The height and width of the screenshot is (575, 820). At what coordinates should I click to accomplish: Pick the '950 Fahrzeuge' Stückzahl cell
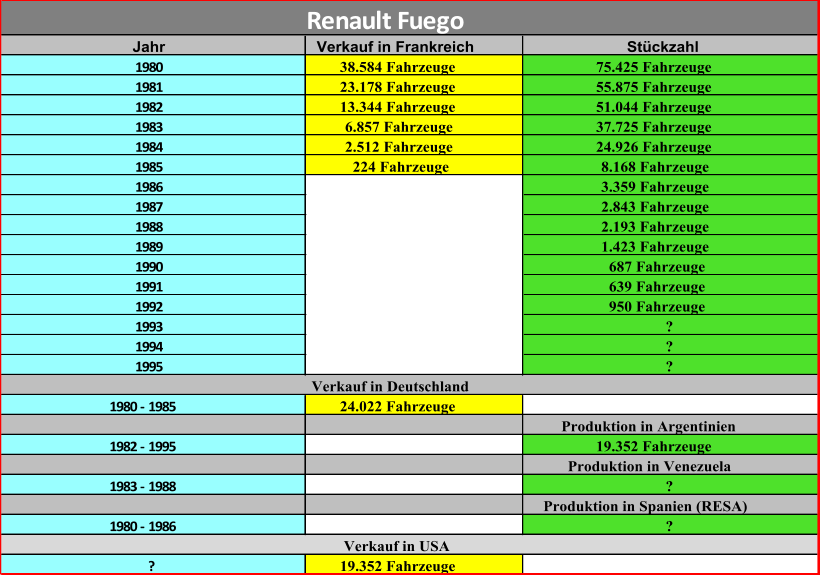click(x=670, y=305)
